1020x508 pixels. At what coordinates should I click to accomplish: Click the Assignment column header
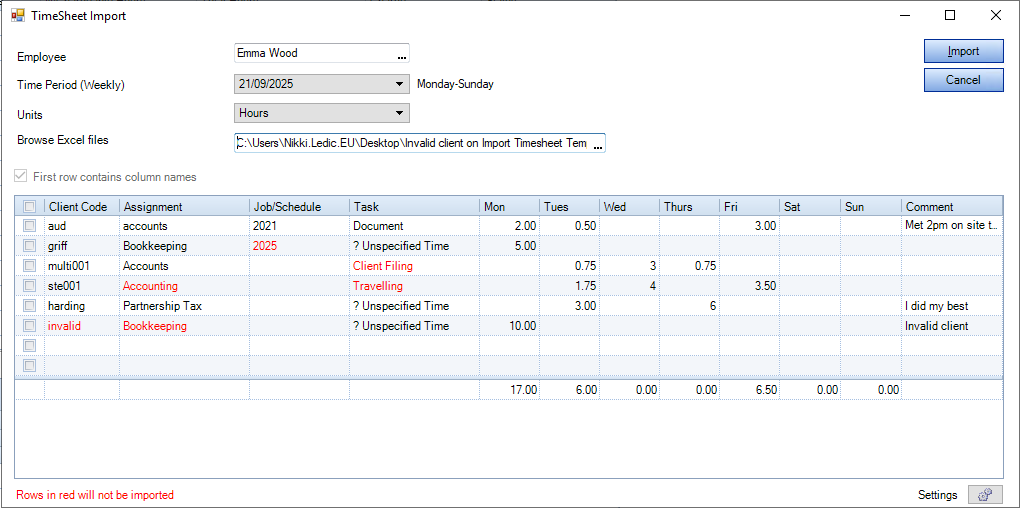pos(185,207)
